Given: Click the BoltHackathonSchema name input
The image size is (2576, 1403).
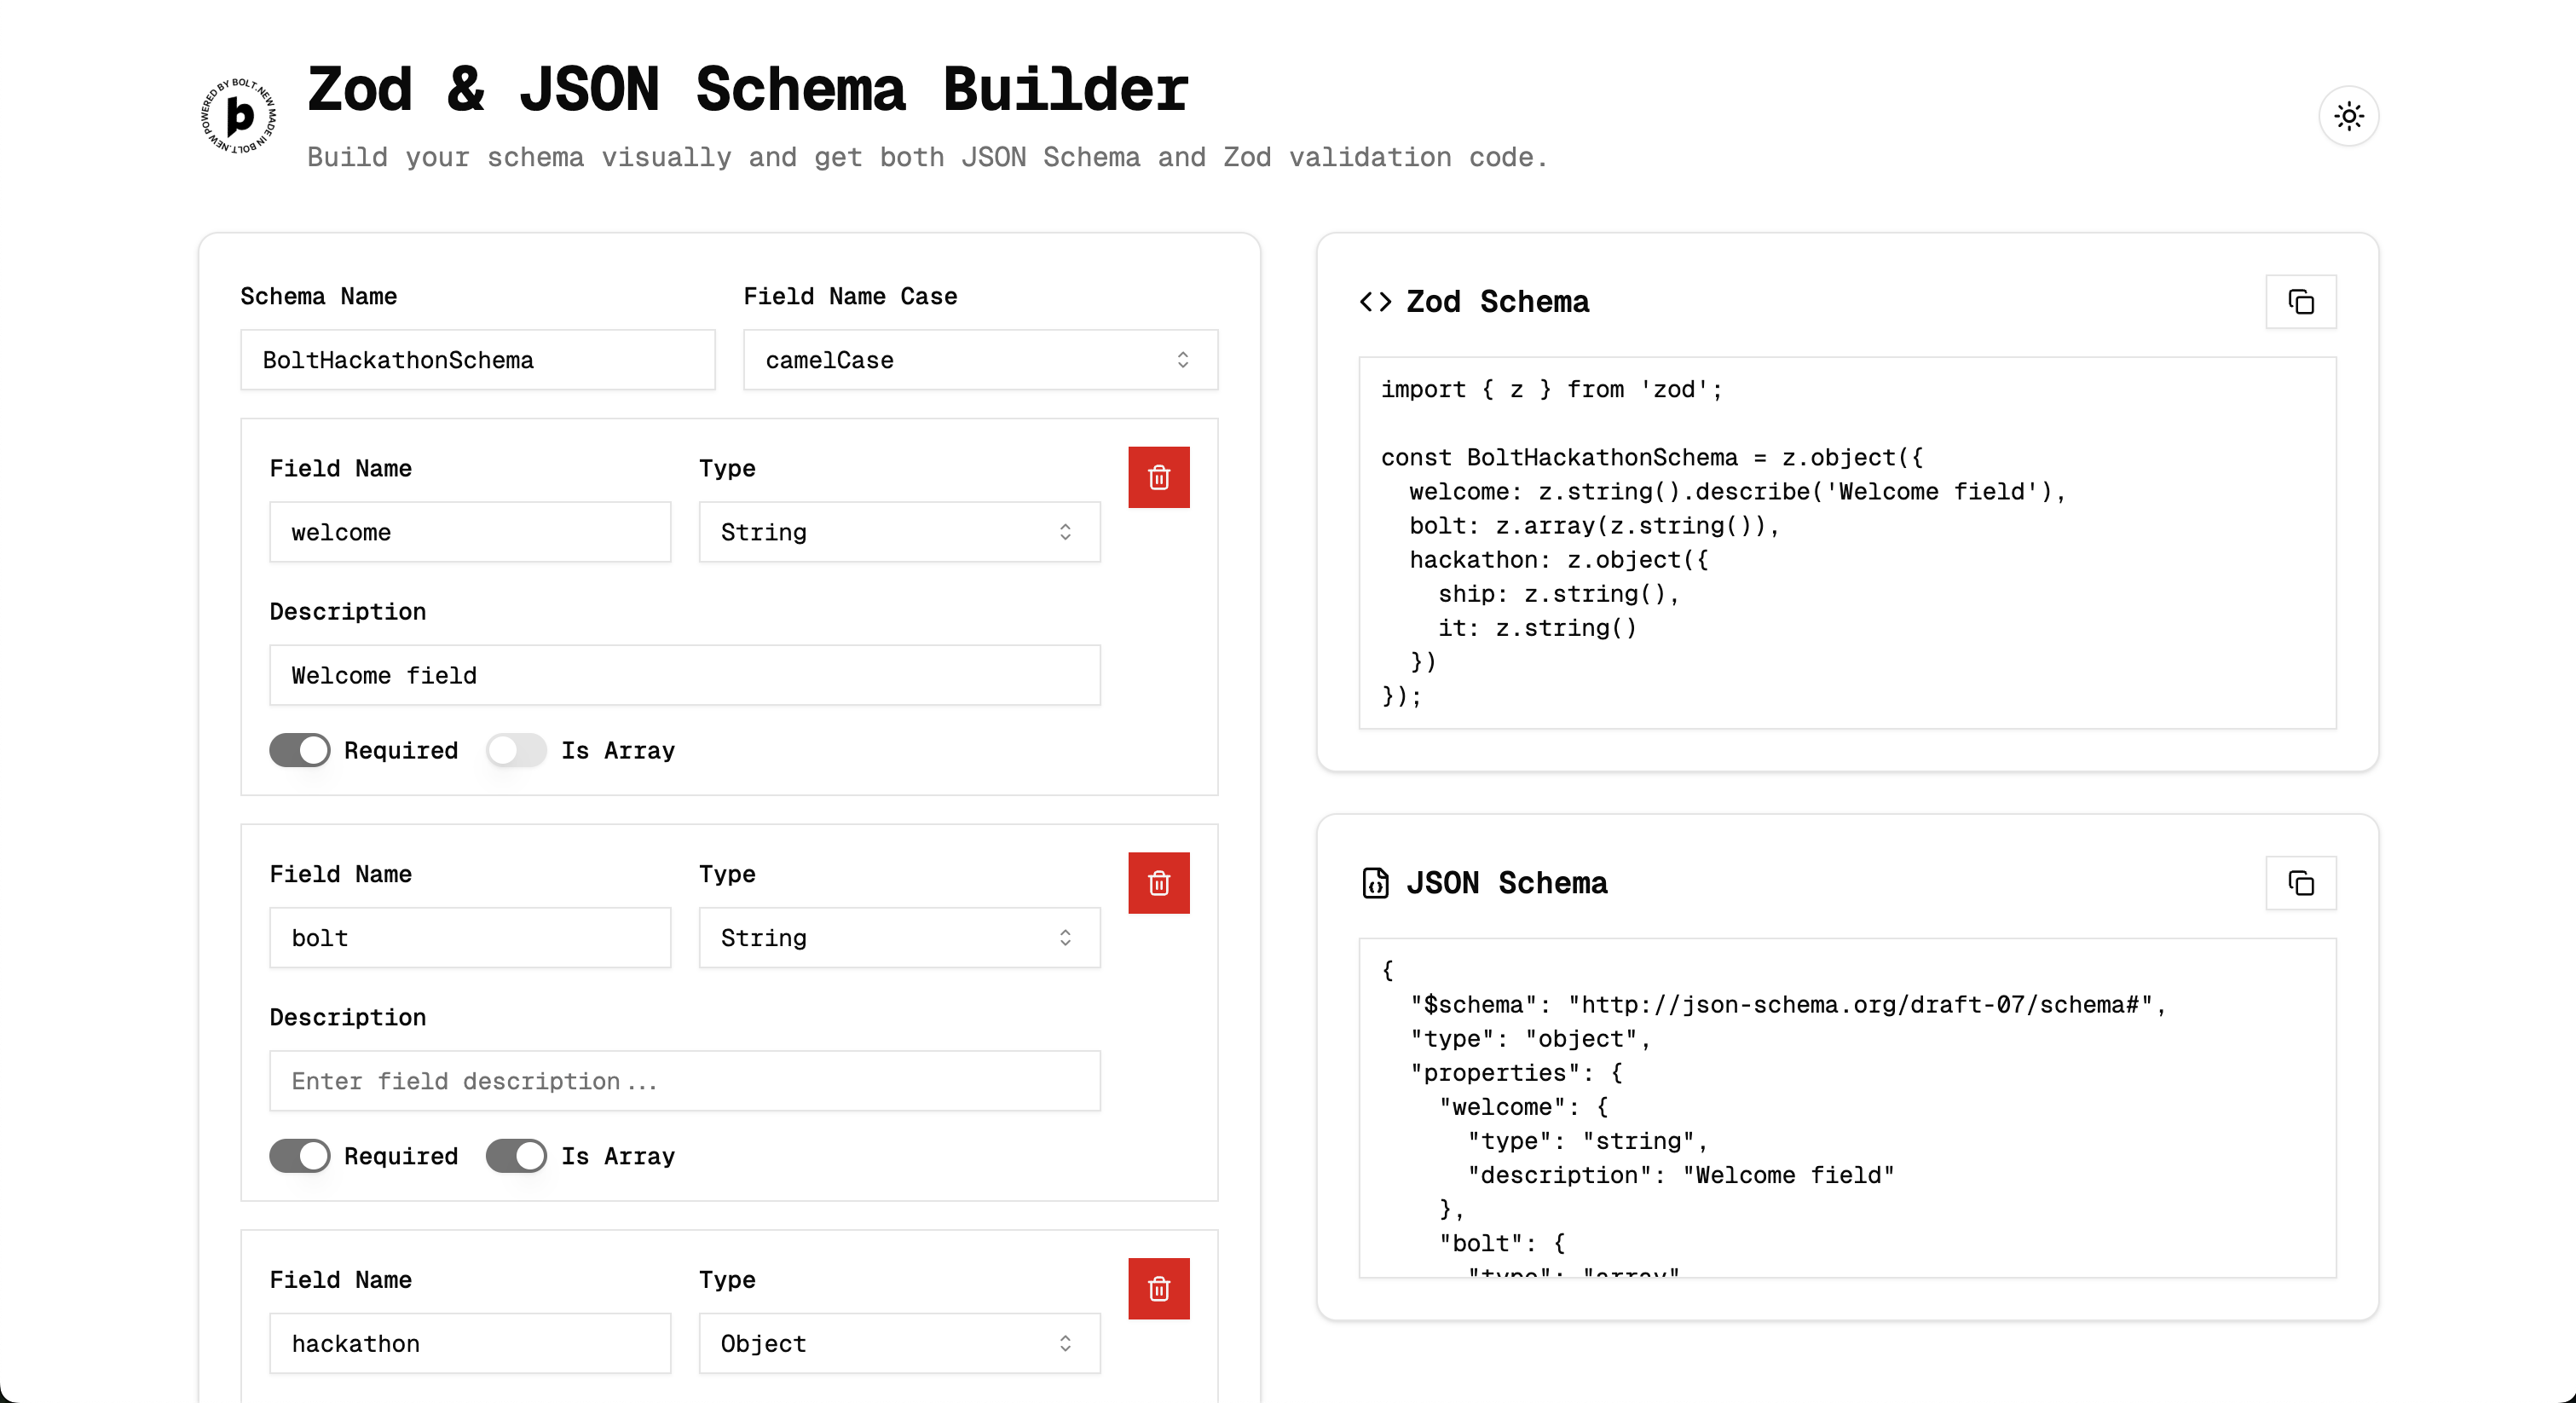Looking at the screenshot, I should 478,360.
